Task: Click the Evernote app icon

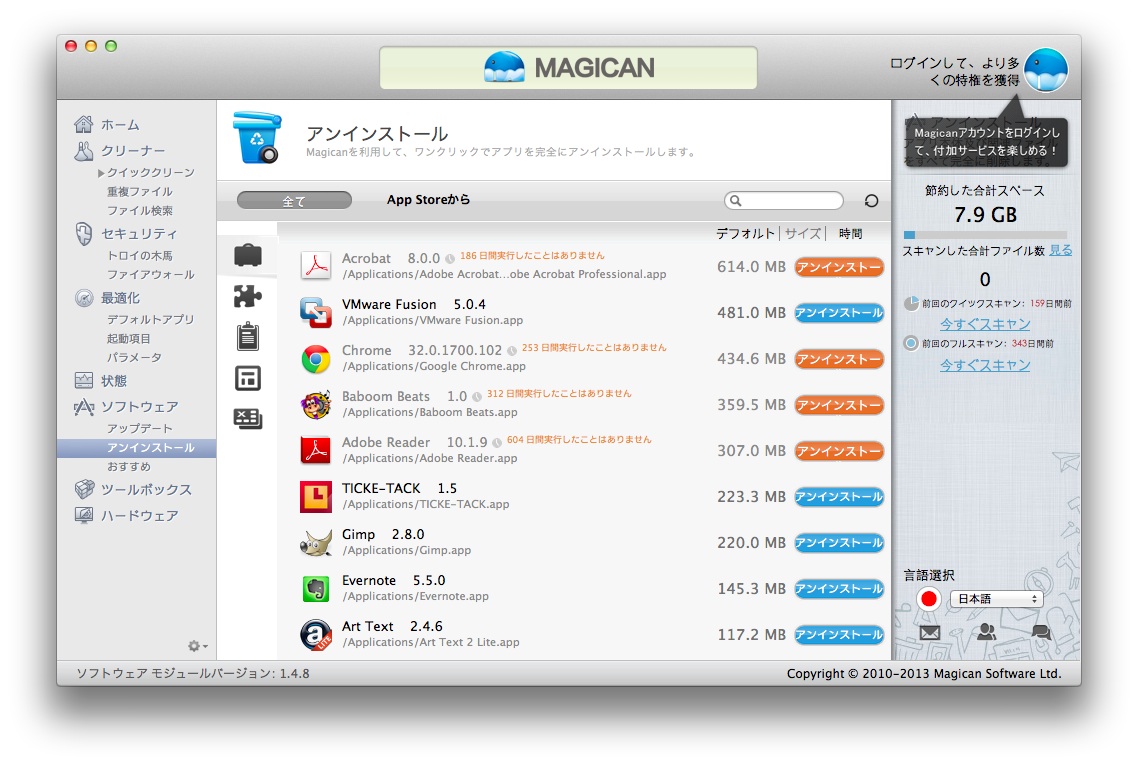Action: click(x=316, y=589)
